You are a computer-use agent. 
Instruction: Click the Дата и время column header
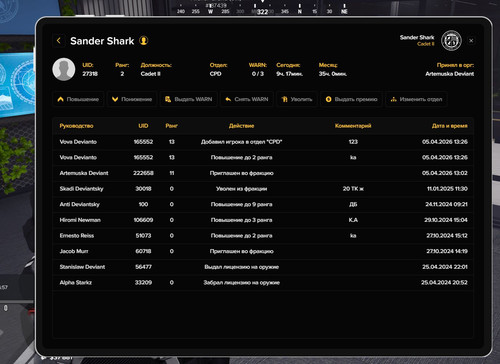449,126
